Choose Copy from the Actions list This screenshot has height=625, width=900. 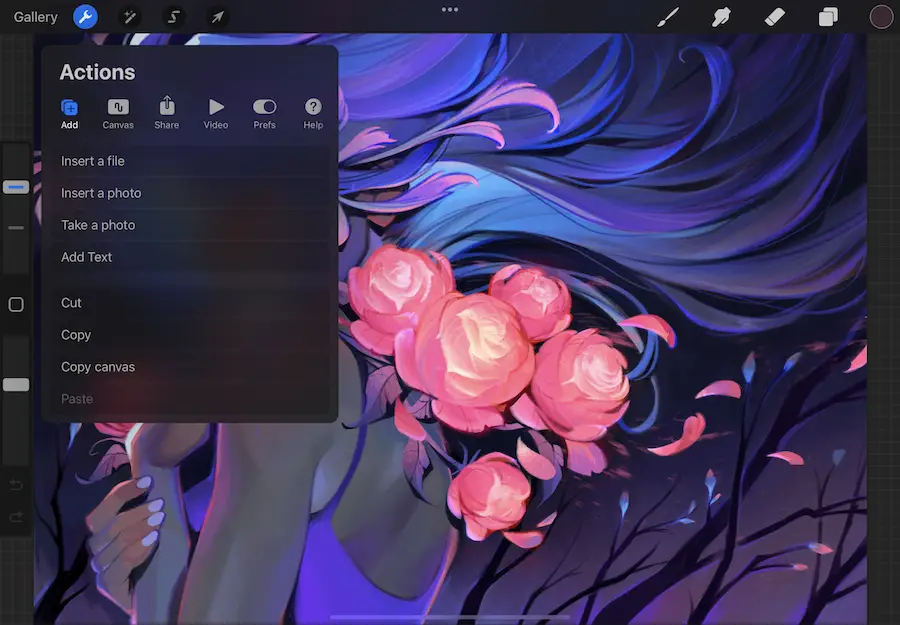(189, 335)
